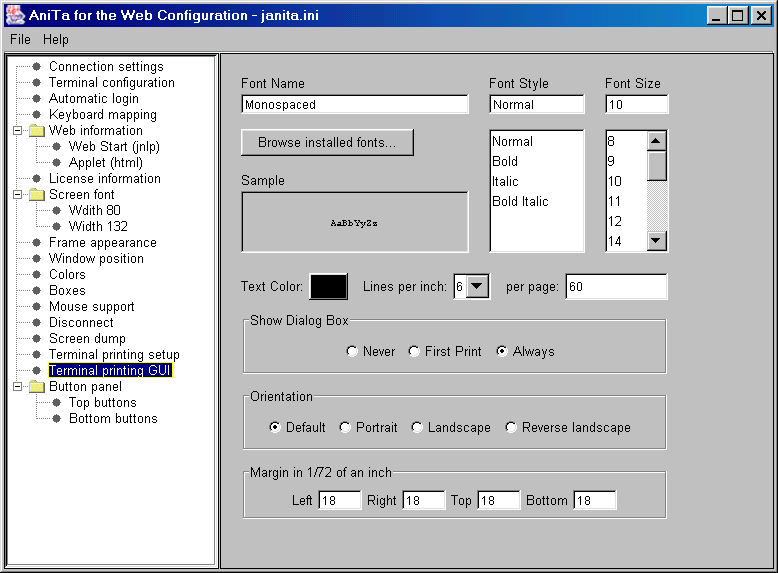Click the black Text Color swatch
Viewport: 778px width, 573px height.
pos(328,287)
